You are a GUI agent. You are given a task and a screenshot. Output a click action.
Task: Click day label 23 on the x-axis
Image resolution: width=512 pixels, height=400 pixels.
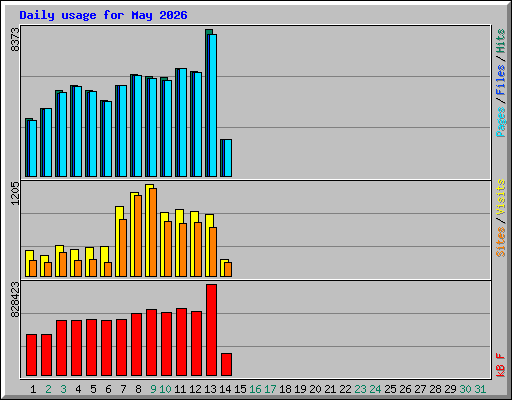[x=360, y=389]
